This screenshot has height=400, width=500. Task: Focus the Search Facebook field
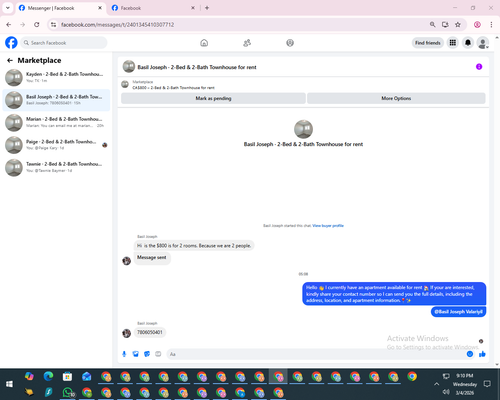(64, 43)
